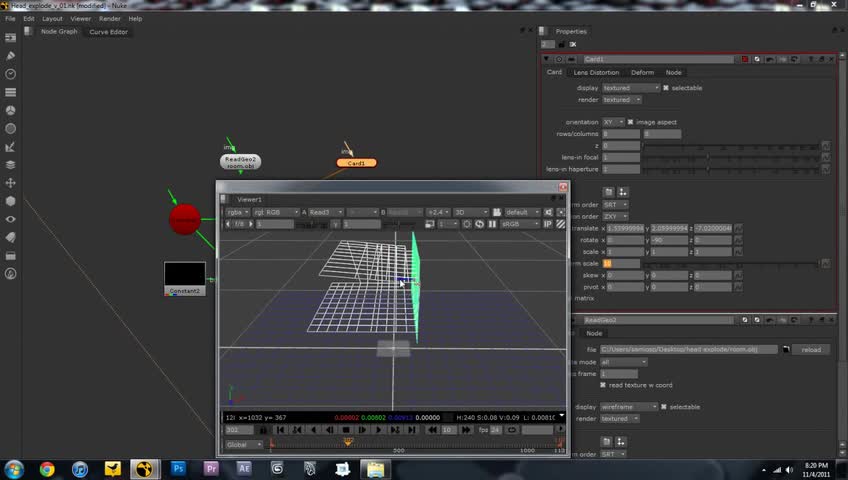Click the Card1 z slider

pos(730,146)
